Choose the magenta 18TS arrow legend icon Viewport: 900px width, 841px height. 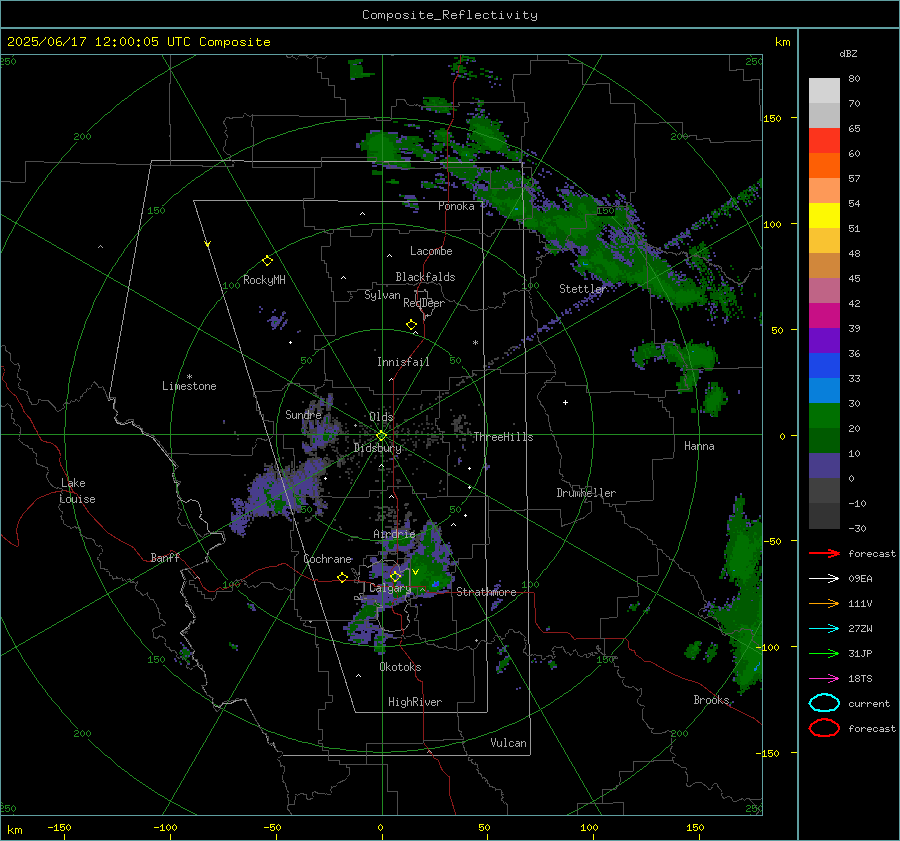tap(824, 679)
